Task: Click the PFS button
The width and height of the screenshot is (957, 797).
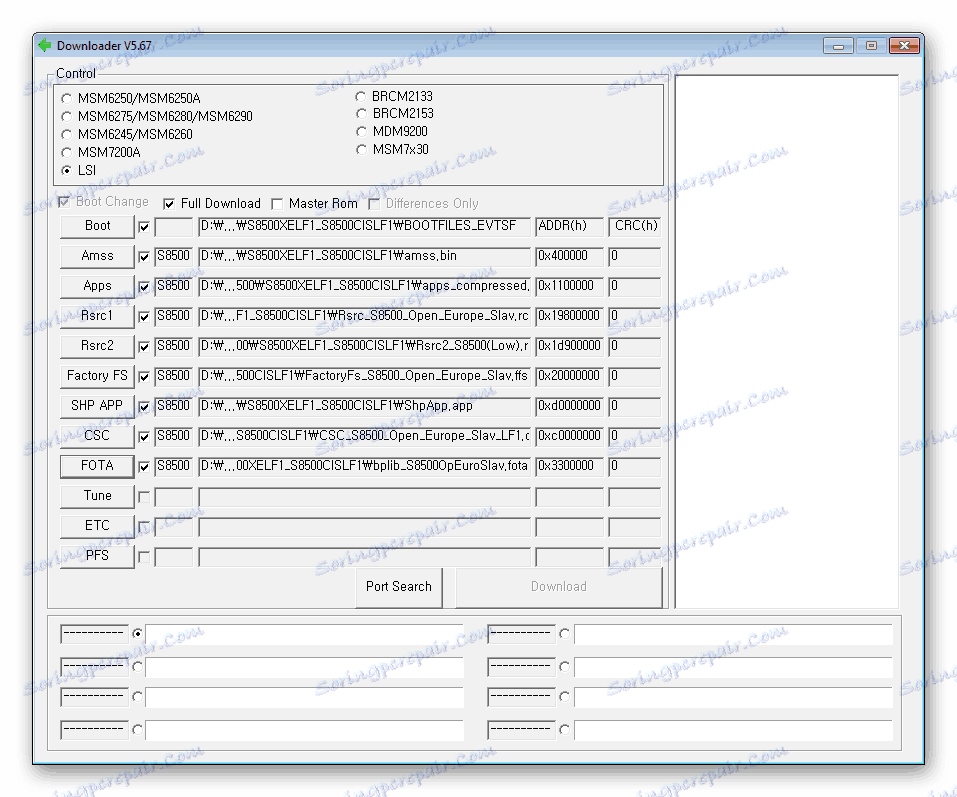Action: (x=97, y=555)
